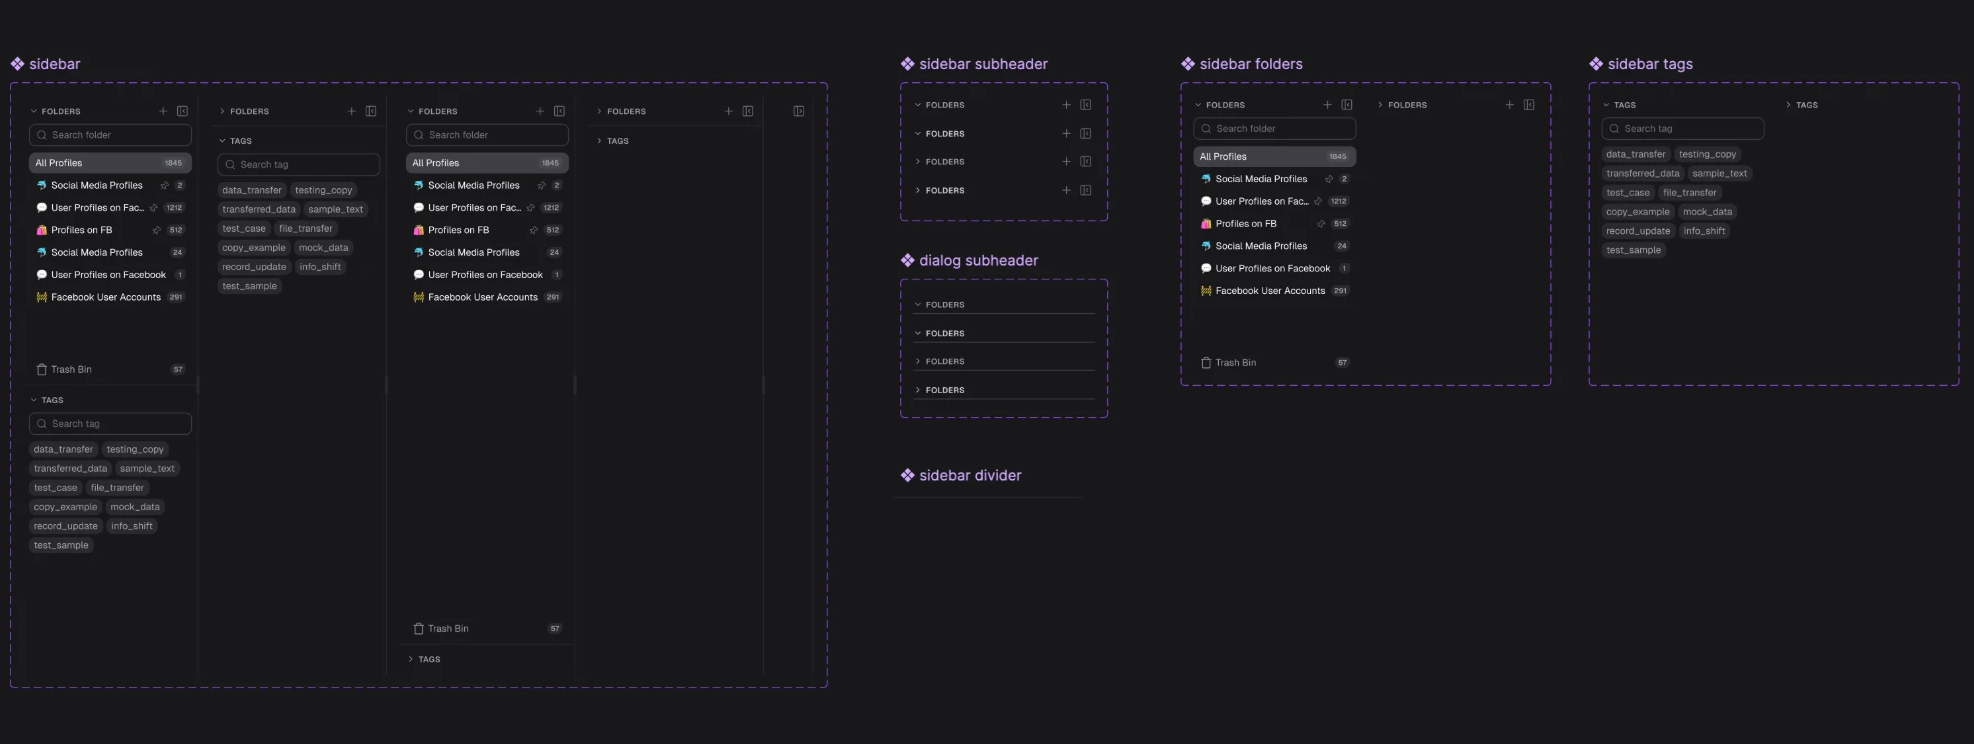Click the component diamond icon beside sidebar tags title
Image resolution: width=1974 pixels, height=744 pixels.
coord(1596,64)
